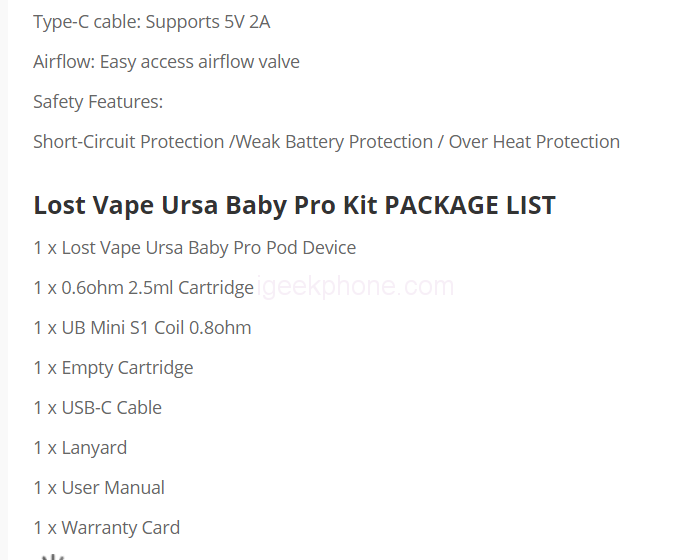Image resolution: width=696 pixels, height=560 pixels.
Task: Click the User Manual list item
Action: click(99, 487)
